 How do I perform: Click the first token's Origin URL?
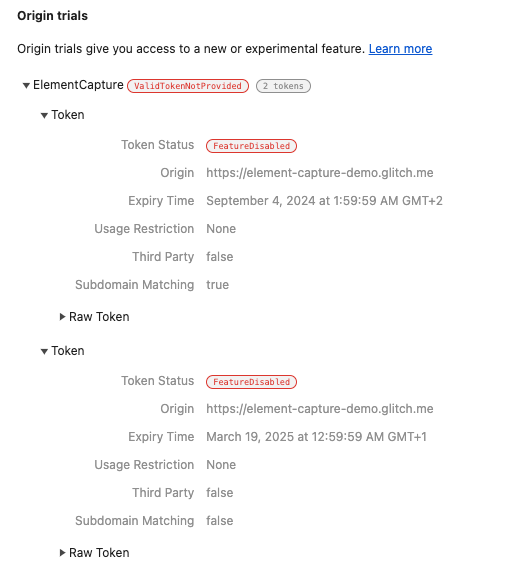click(x=320, y=172)
